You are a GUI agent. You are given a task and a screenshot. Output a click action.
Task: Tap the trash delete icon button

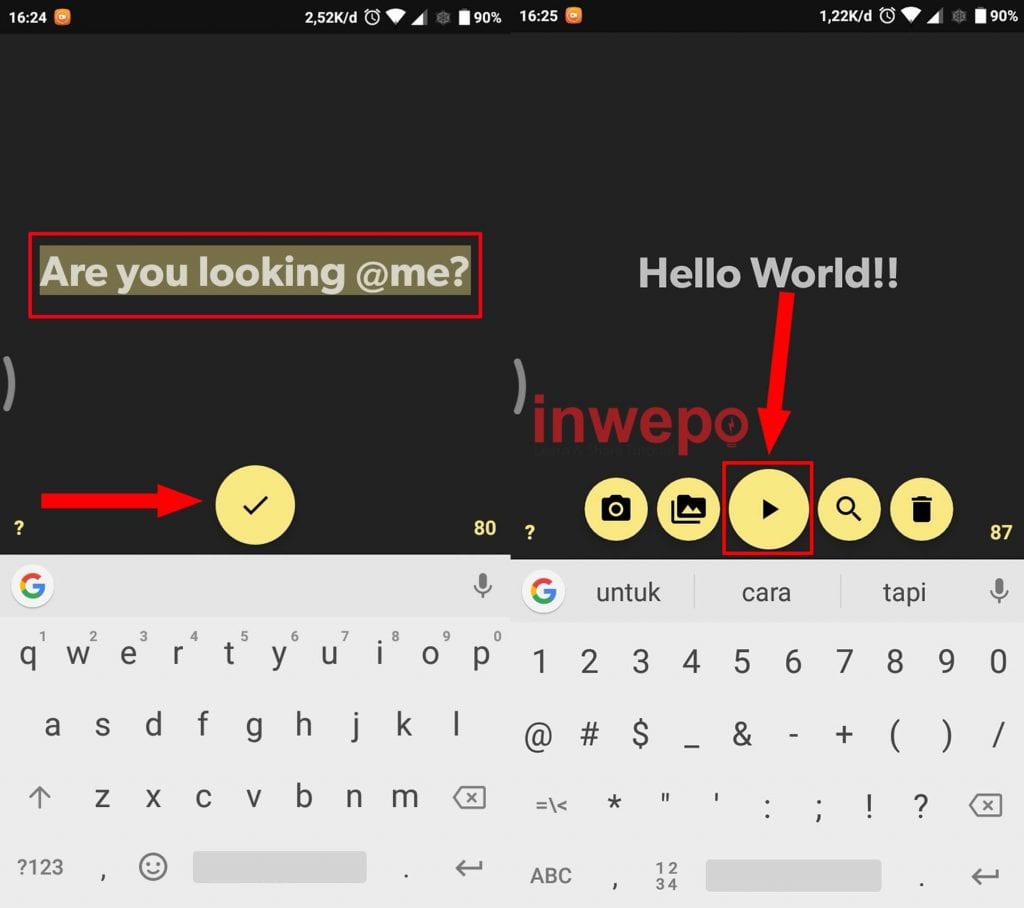(x=921, y=509)
